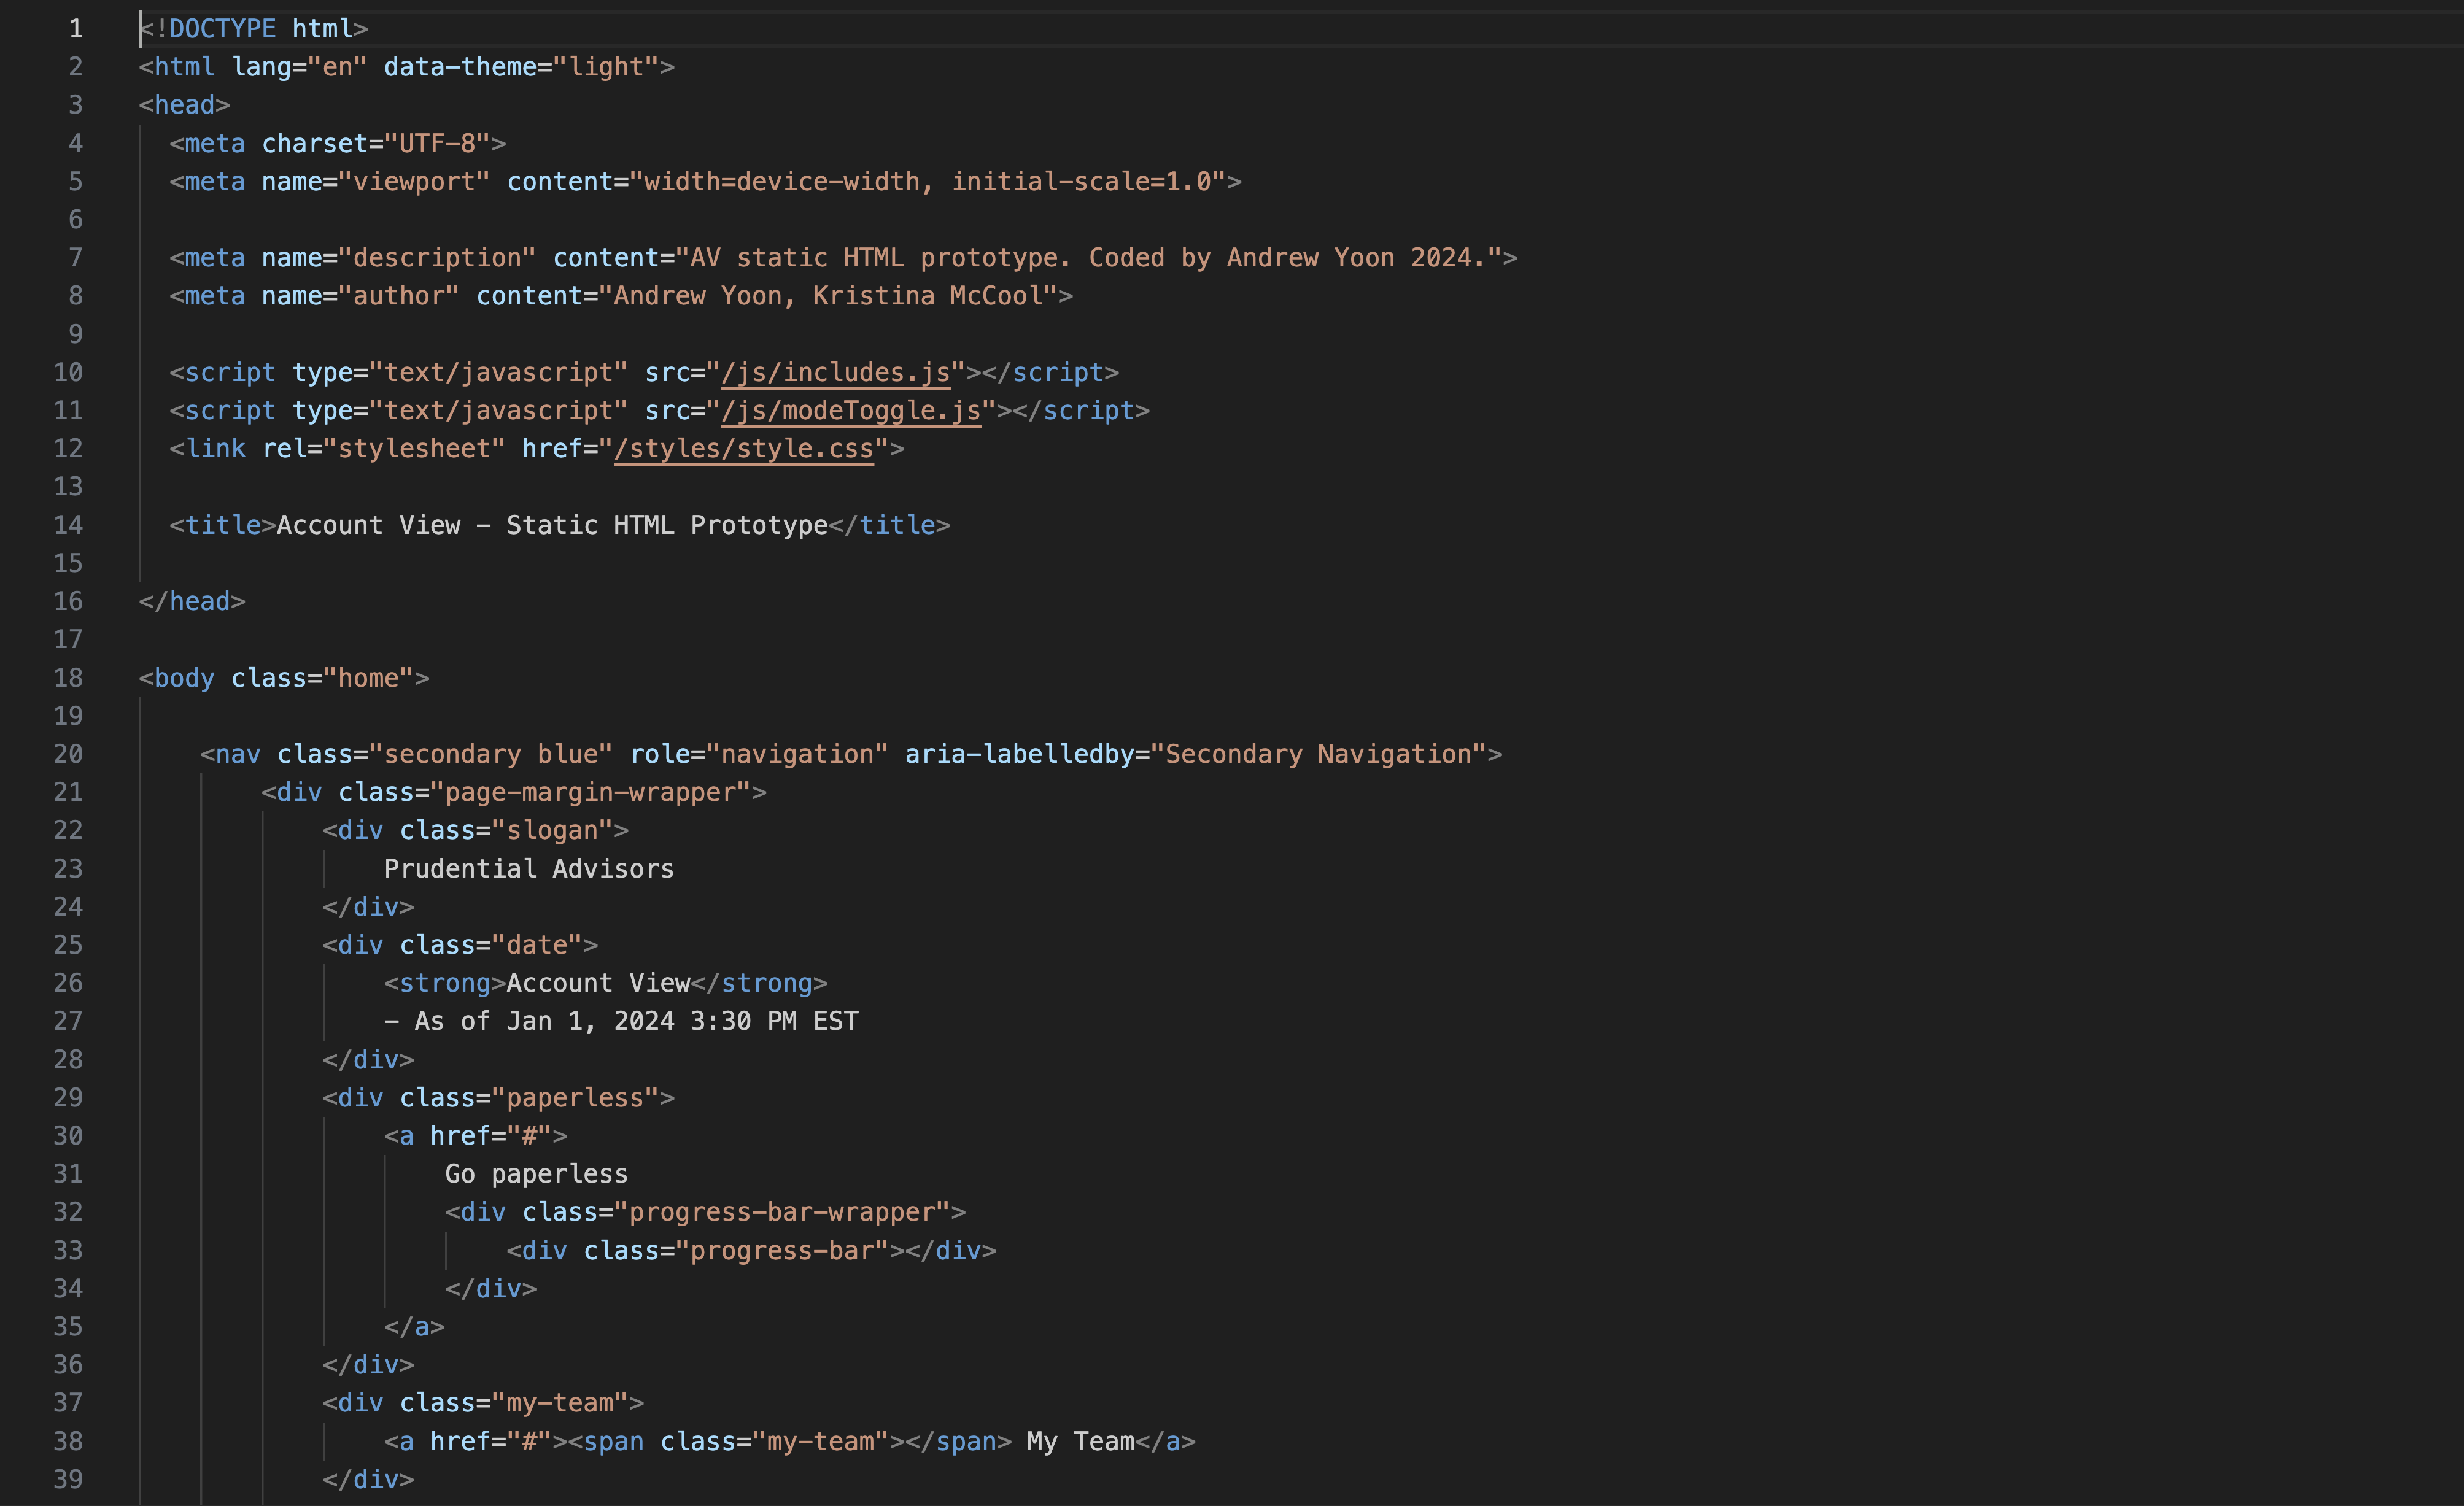Image resolution: width=2464 pixels, height=1506 pixels.
Task: Open the /js/includes.js script link
Action: [x=835, y=372]
